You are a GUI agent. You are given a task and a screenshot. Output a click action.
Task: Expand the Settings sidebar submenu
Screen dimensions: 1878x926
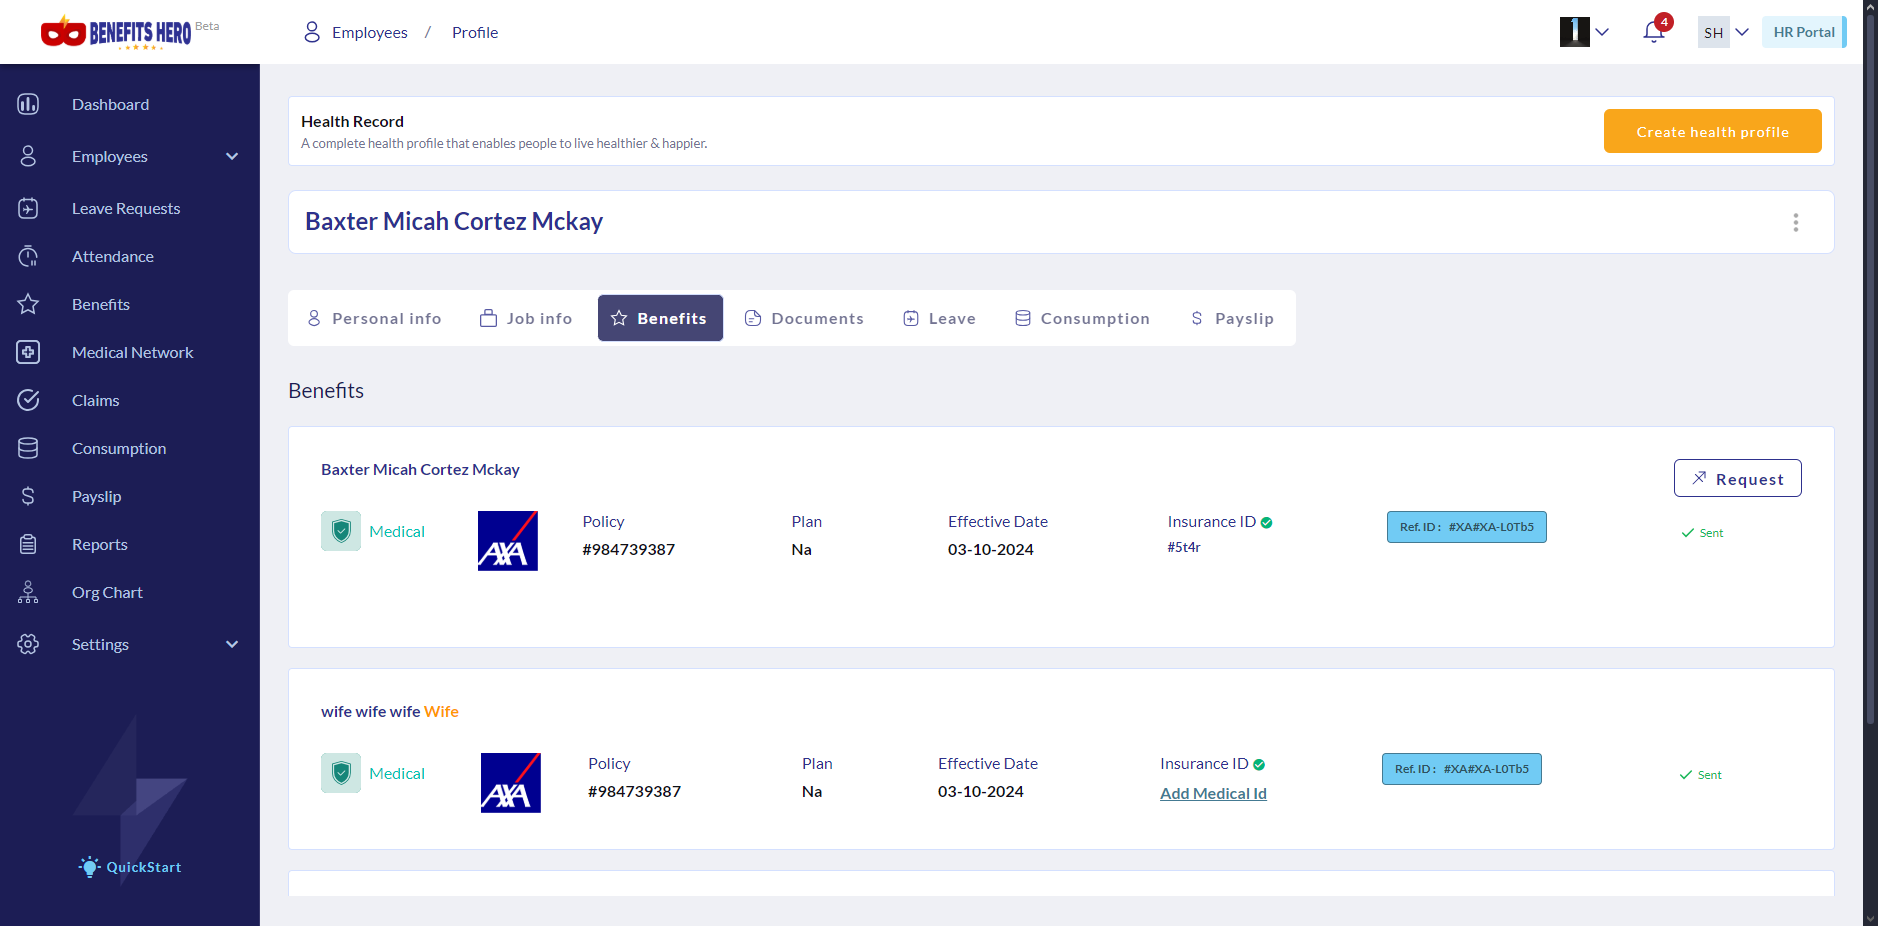point(232,644)
